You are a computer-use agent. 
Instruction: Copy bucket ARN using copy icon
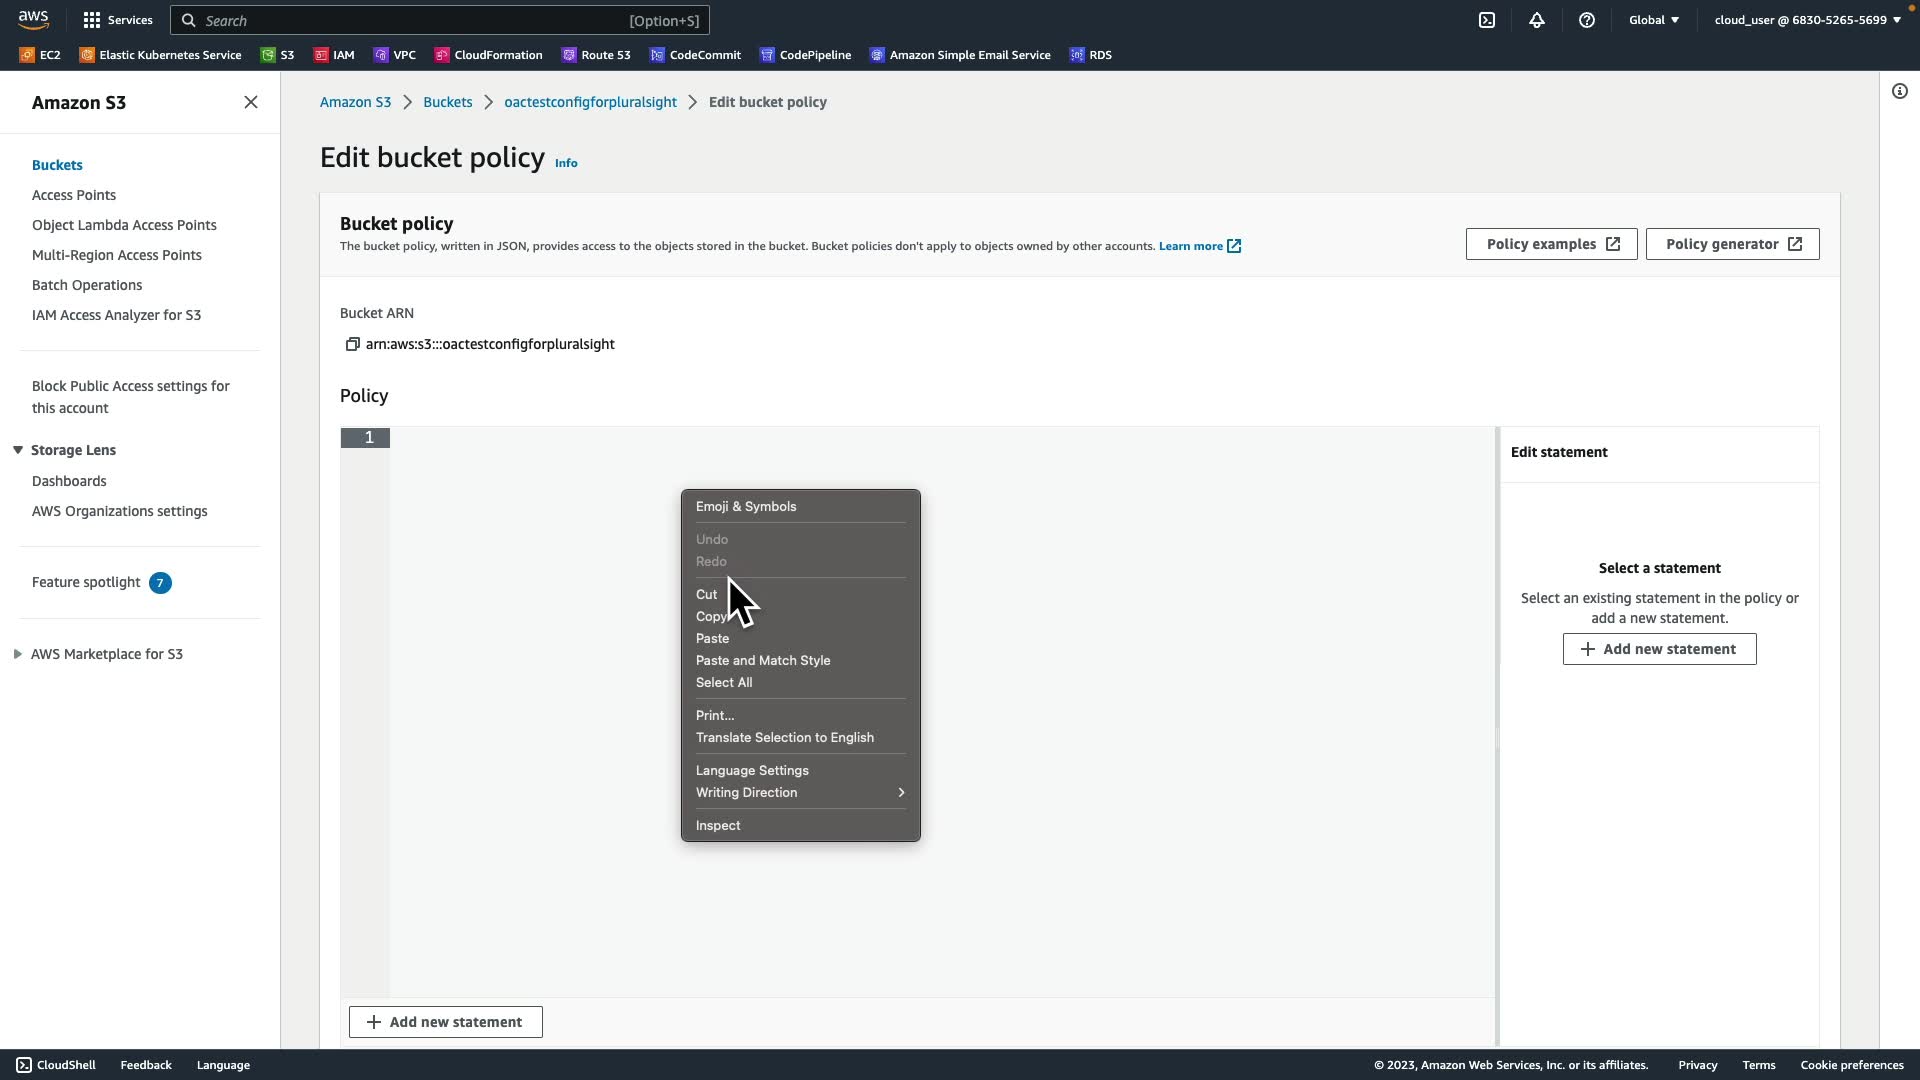pyautogui.click(x=352, y=344)
